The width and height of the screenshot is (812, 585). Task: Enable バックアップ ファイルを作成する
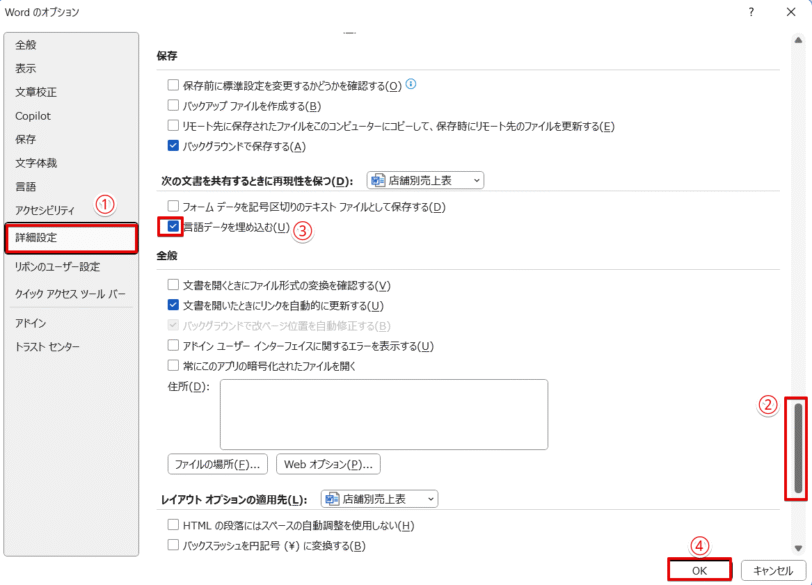coord(171,106)
